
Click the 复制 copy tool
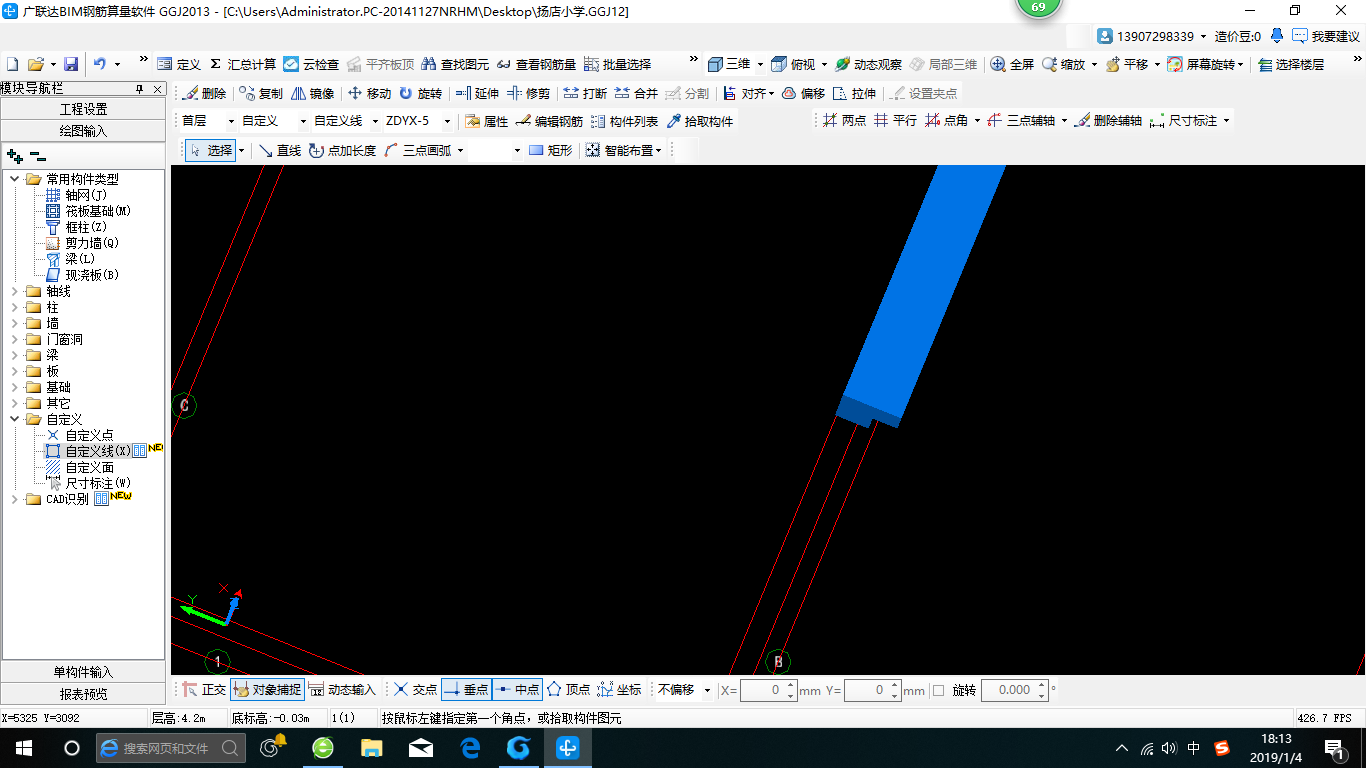pos(261,93)
